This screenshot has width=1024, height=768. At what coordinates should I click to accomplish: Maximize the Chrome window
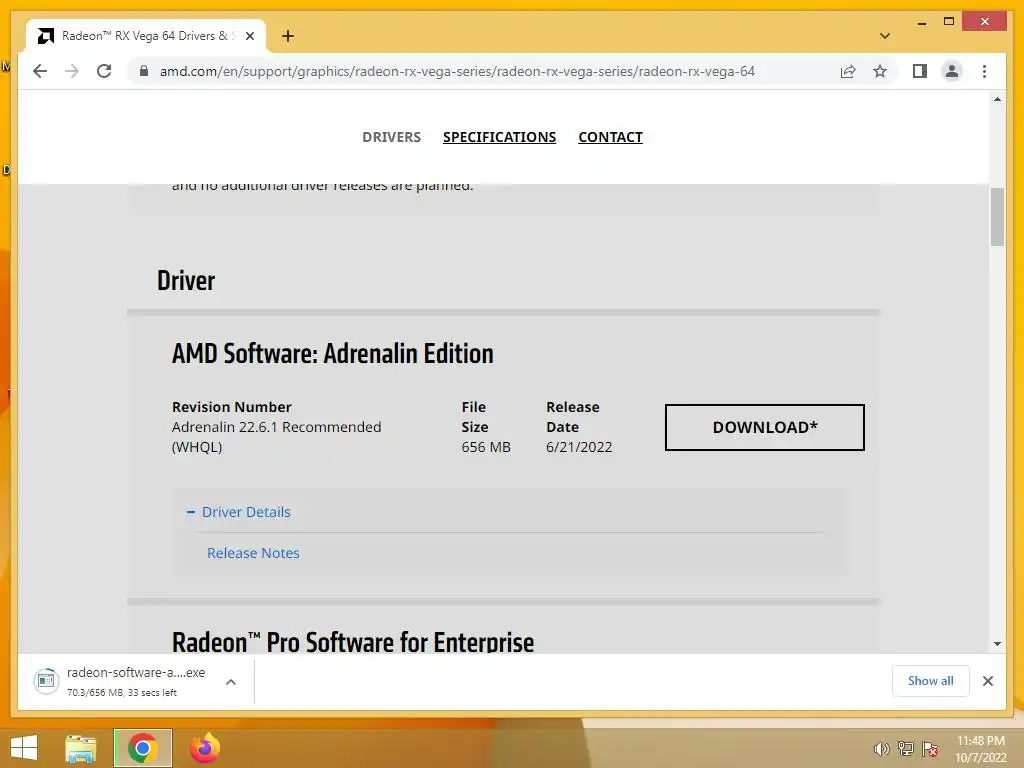click(949, 22)
